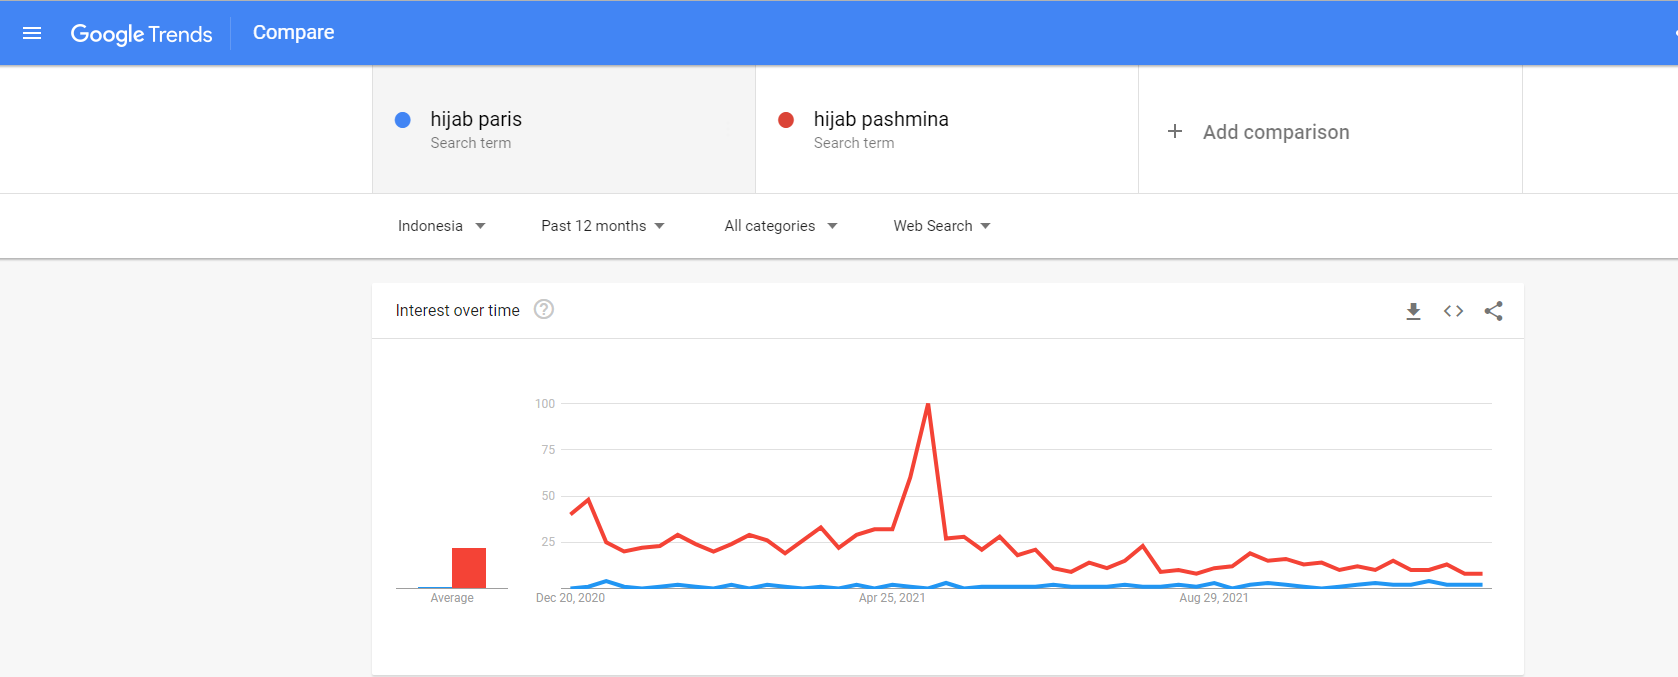Screen dimensions: 1678x677
Task: Click the red dot next to hijab pashmina
Action: pos(786,120)
